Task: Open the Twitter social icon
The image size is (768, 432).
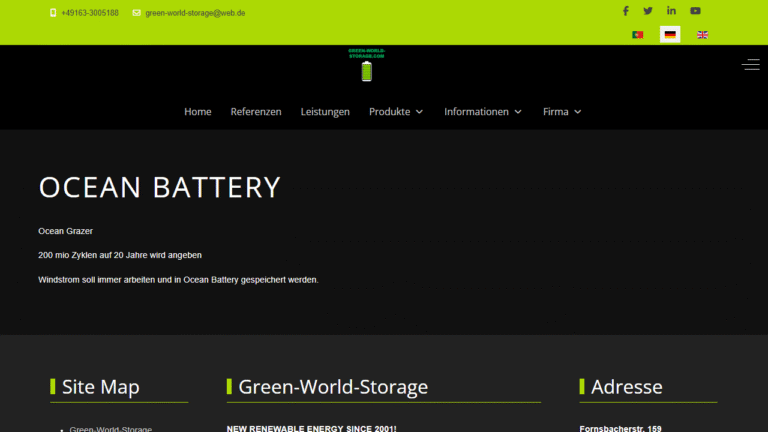Action: [x=648, y=11]
